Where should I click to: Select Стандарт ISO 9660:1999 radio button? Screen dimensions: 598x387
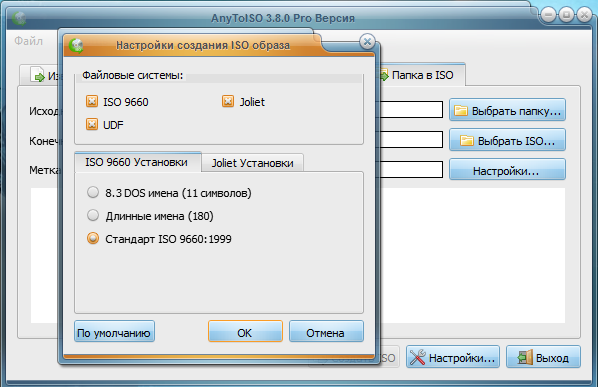coord(93,238)
